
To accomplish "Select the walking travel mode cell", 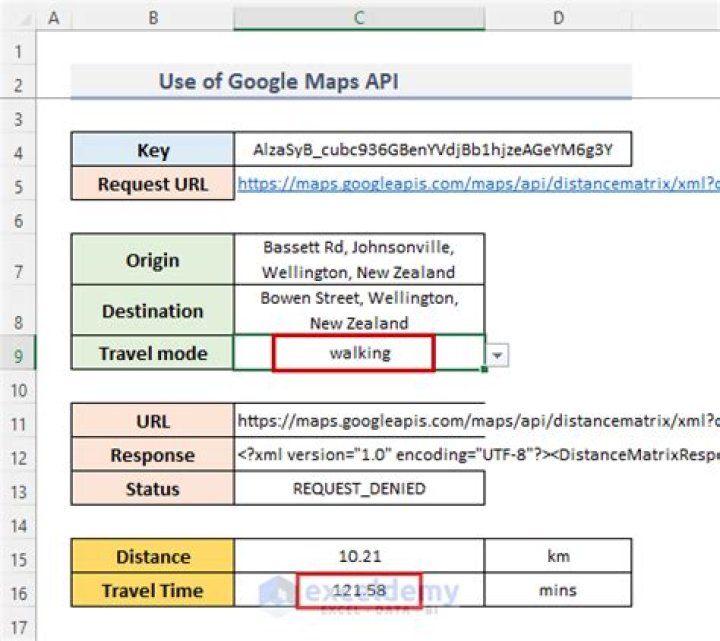I will (359, 353).
